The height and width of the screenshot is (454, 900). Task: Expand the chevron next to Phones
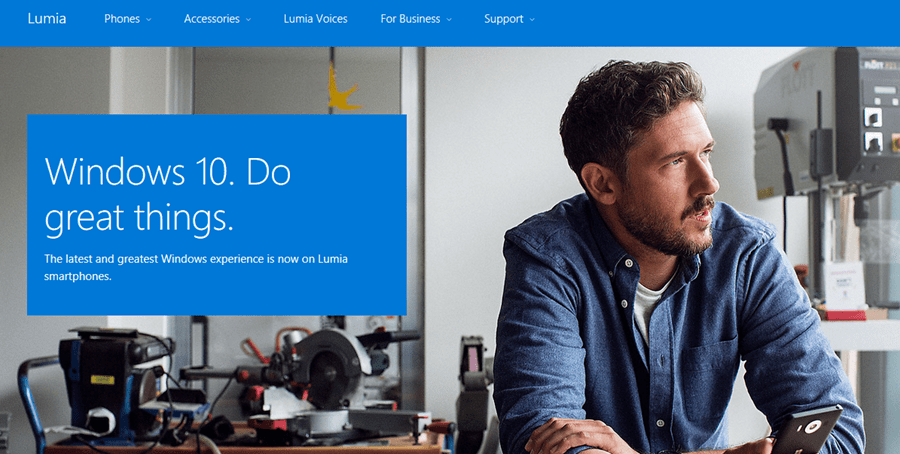(148, 20)
